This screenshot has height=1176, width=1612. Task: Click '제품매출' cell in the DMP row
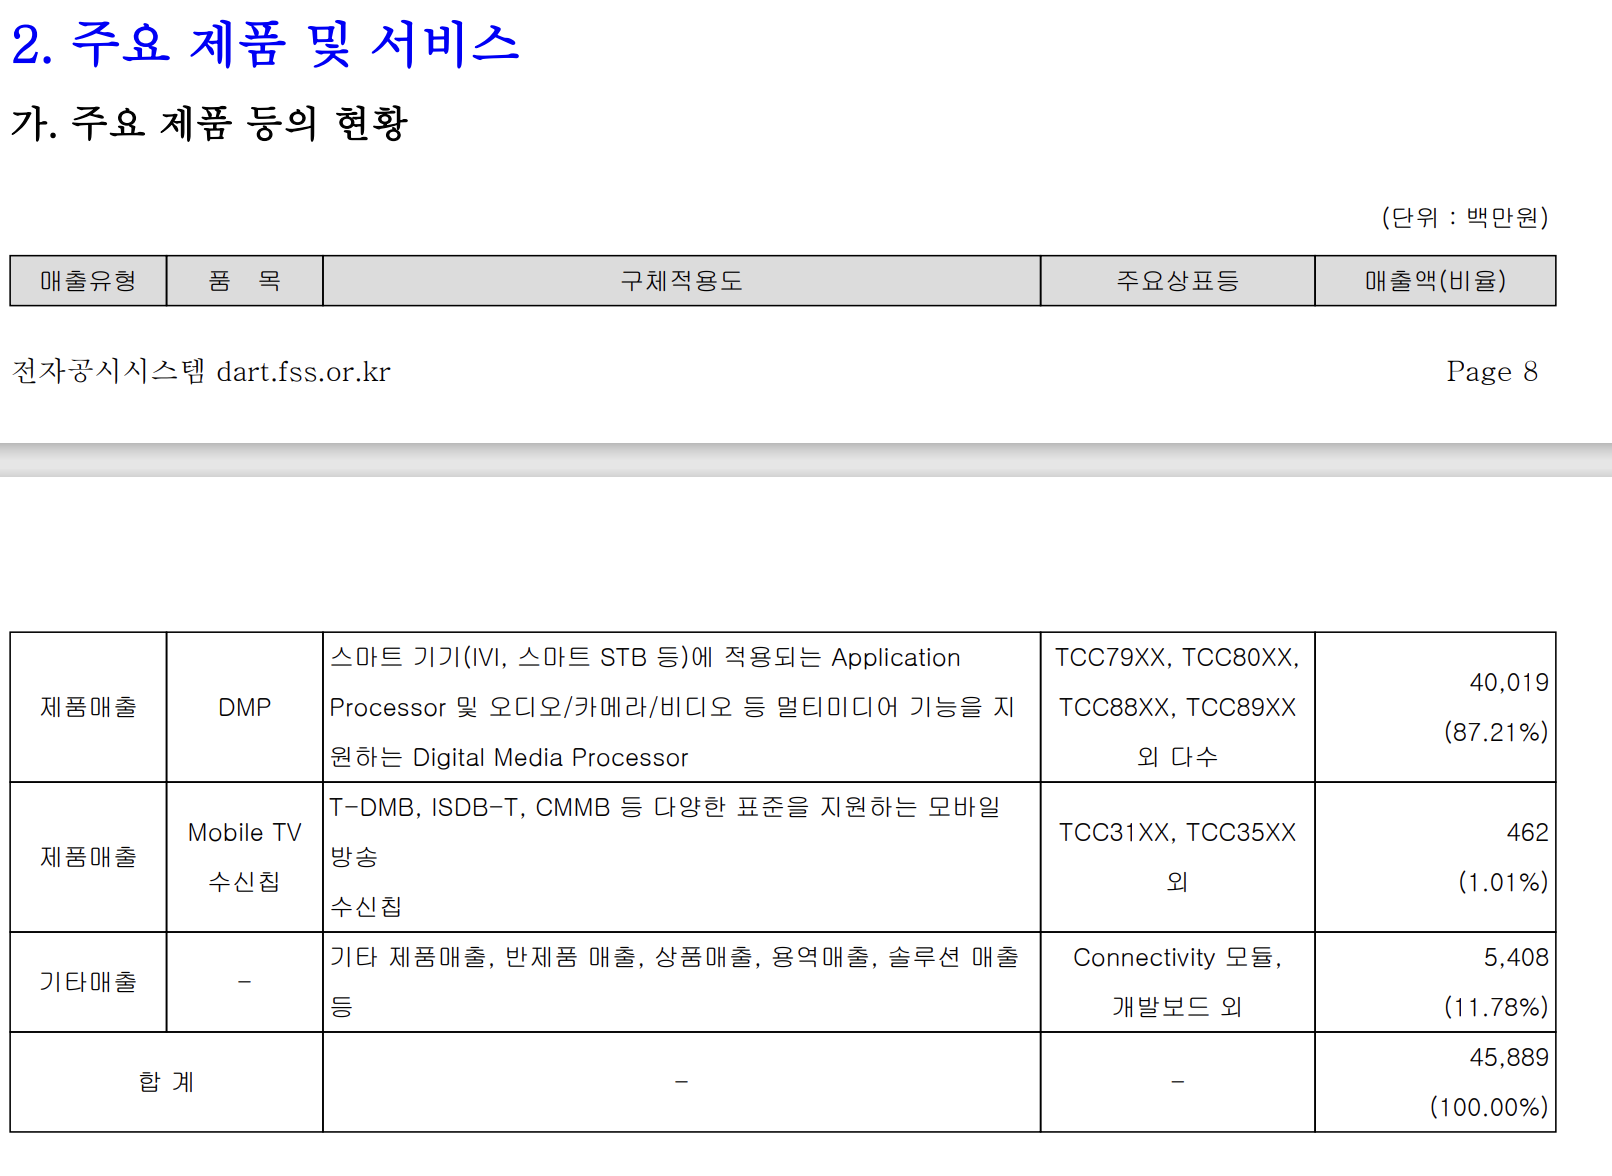(88, 707)
